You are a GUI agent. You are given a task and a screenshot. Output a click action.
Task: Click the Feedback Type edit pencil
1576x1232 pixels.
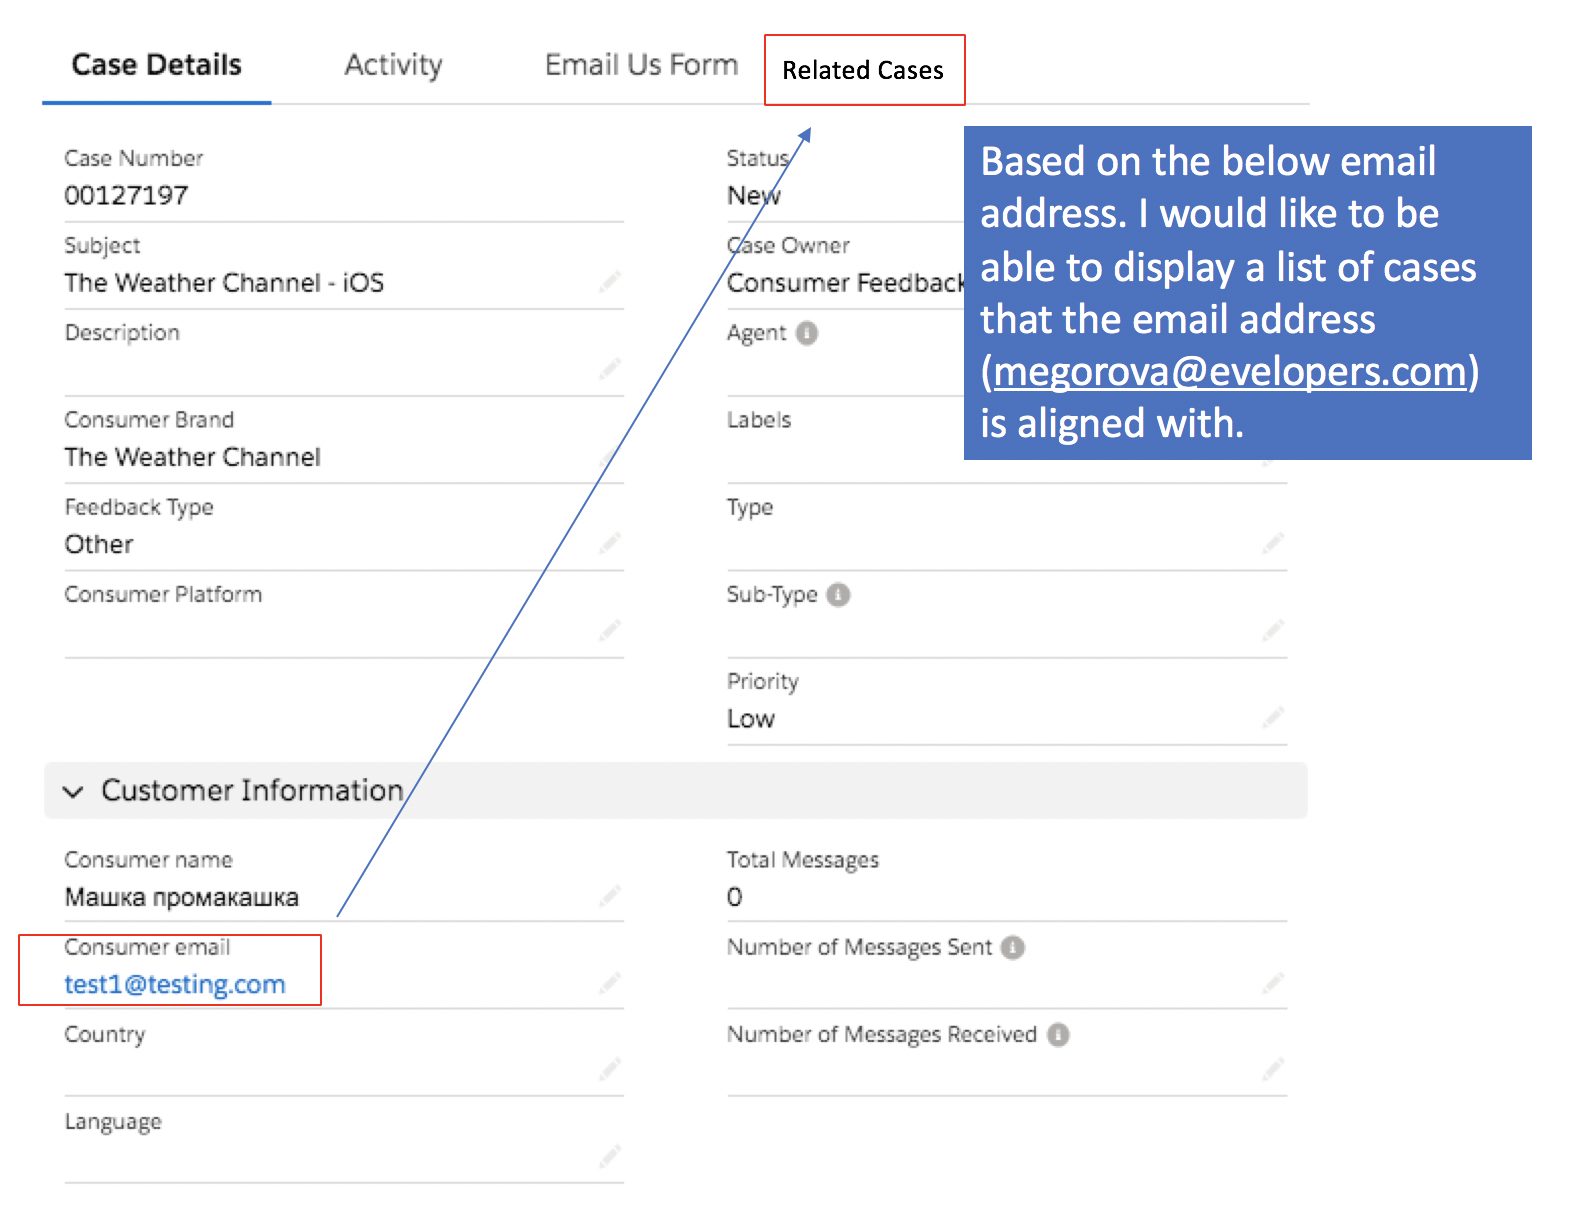[610, 543]
